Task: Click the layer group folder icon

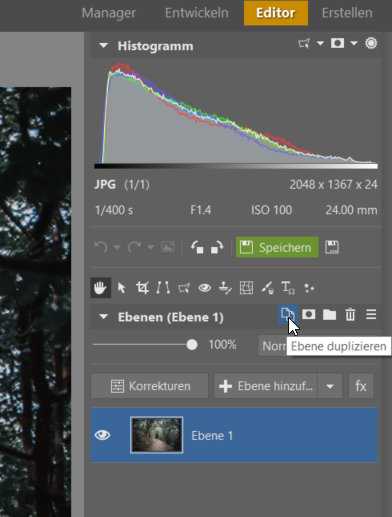Action: click(x=329, y=314)
